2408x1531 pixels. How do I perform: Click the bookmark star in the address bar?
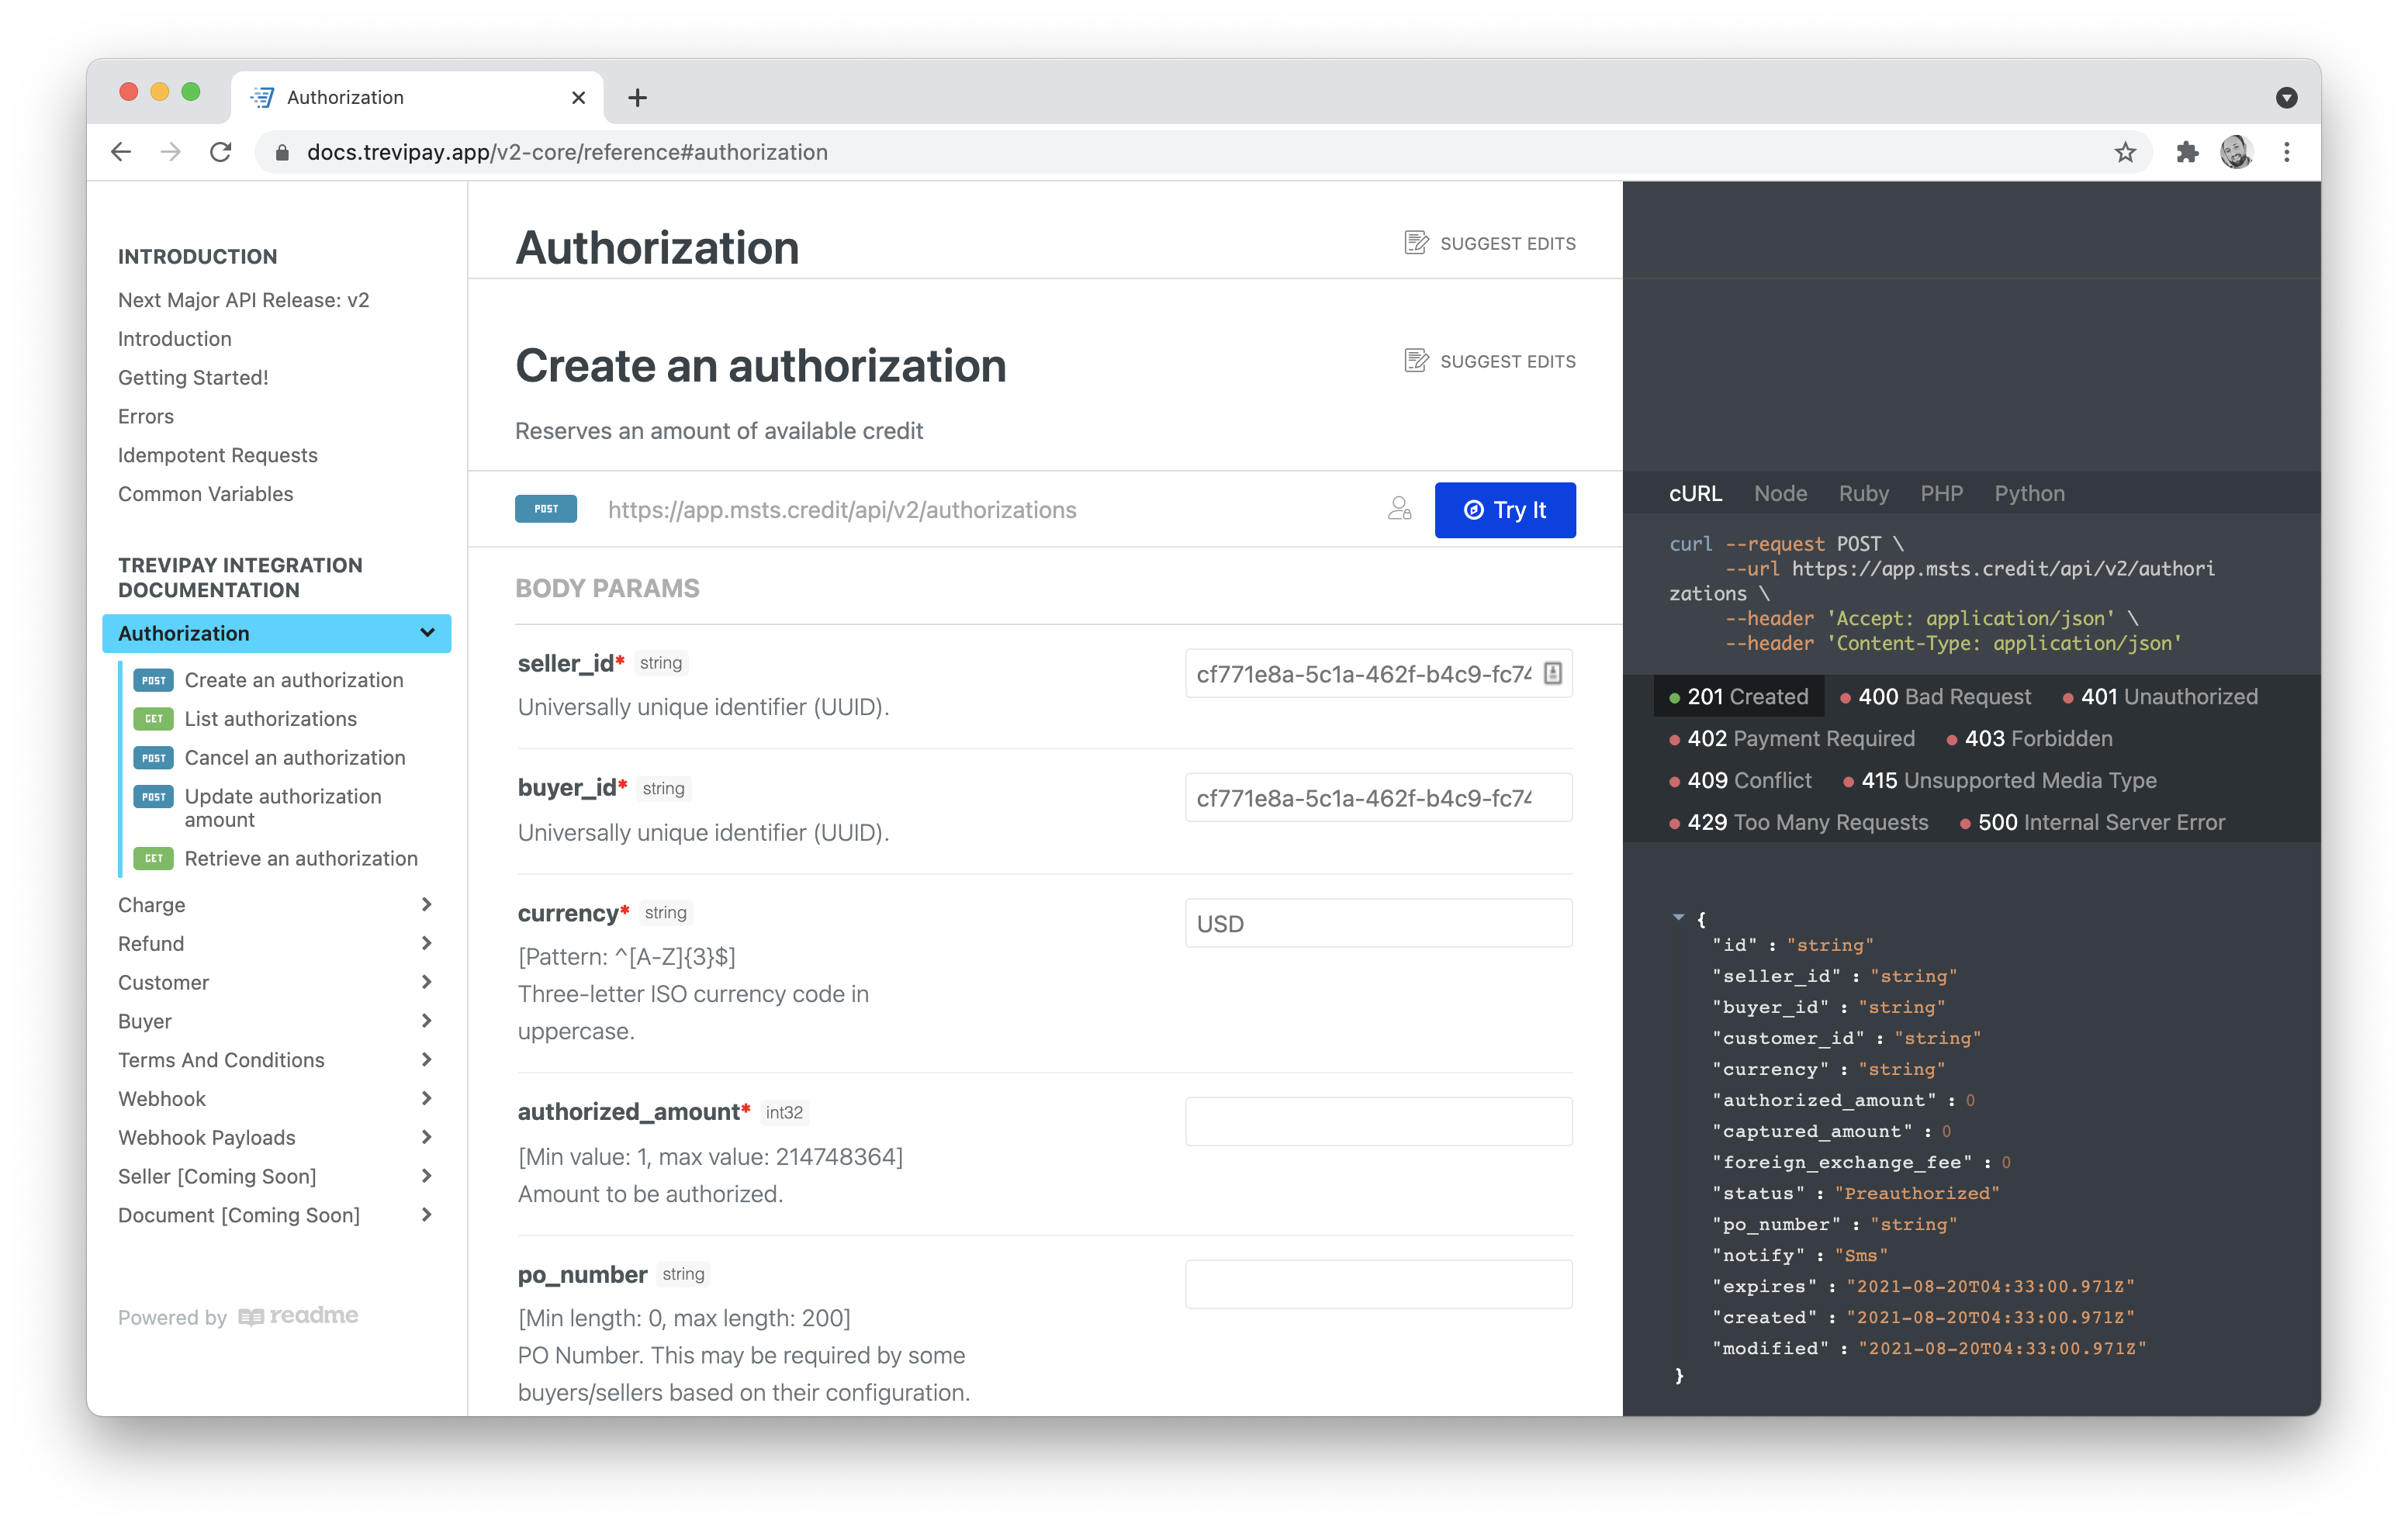click(2126, 152)
